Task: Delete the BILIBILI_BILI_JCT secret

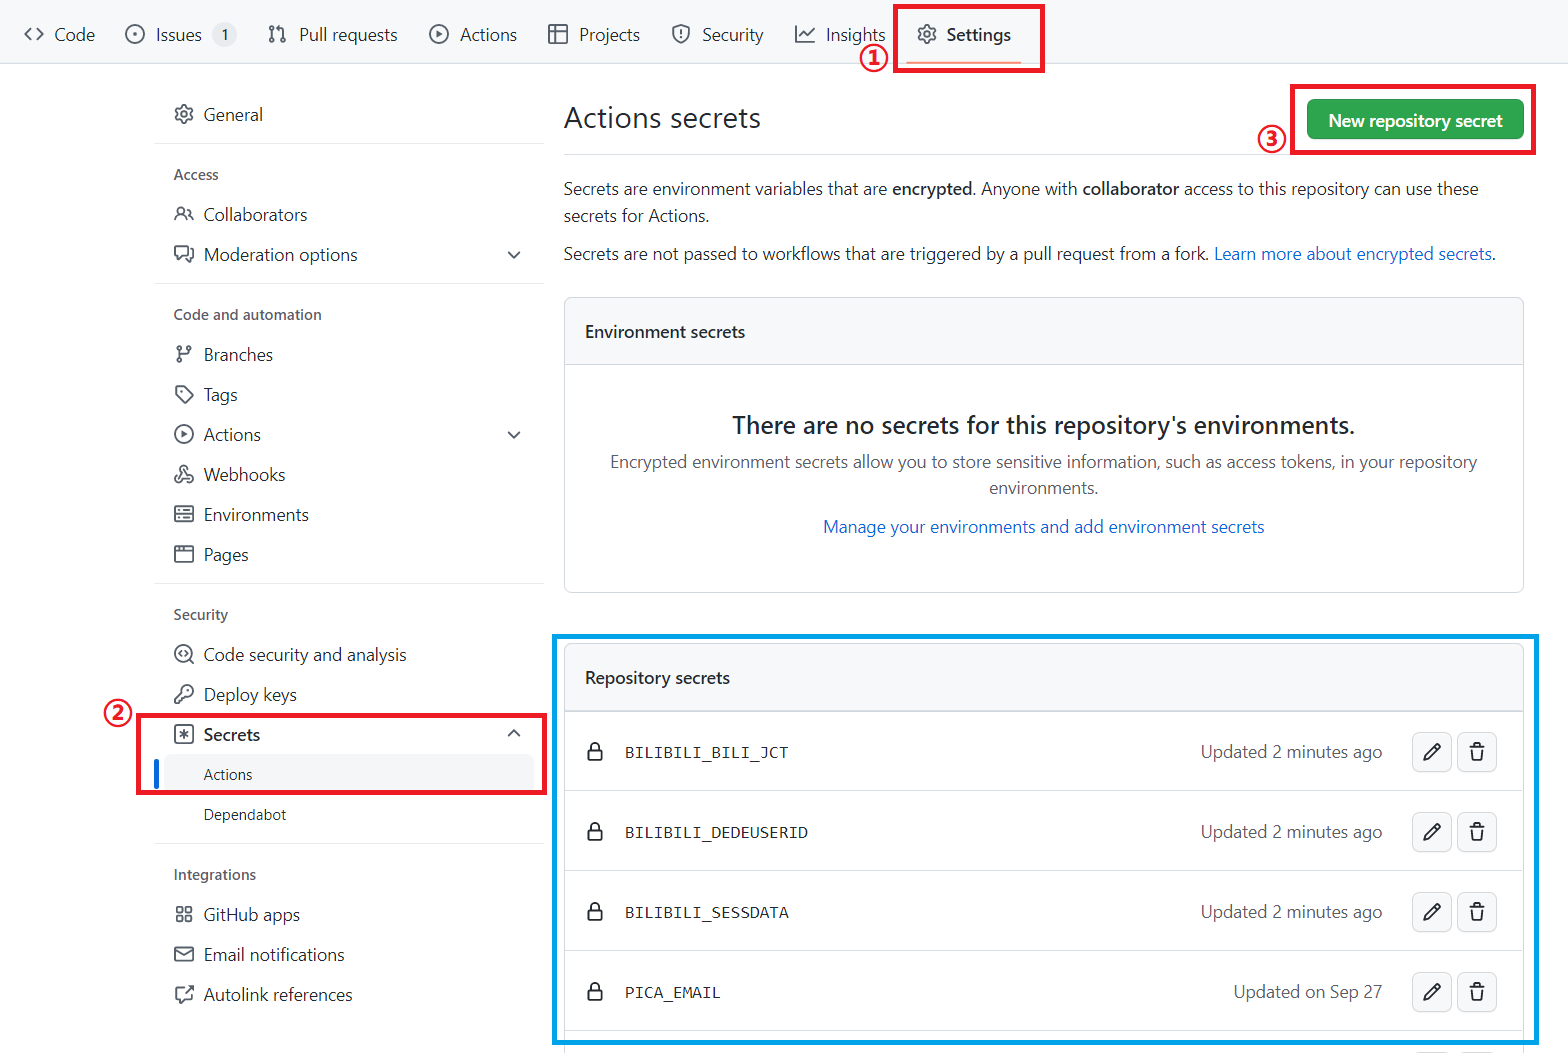Action: [x=1476, y=752]
